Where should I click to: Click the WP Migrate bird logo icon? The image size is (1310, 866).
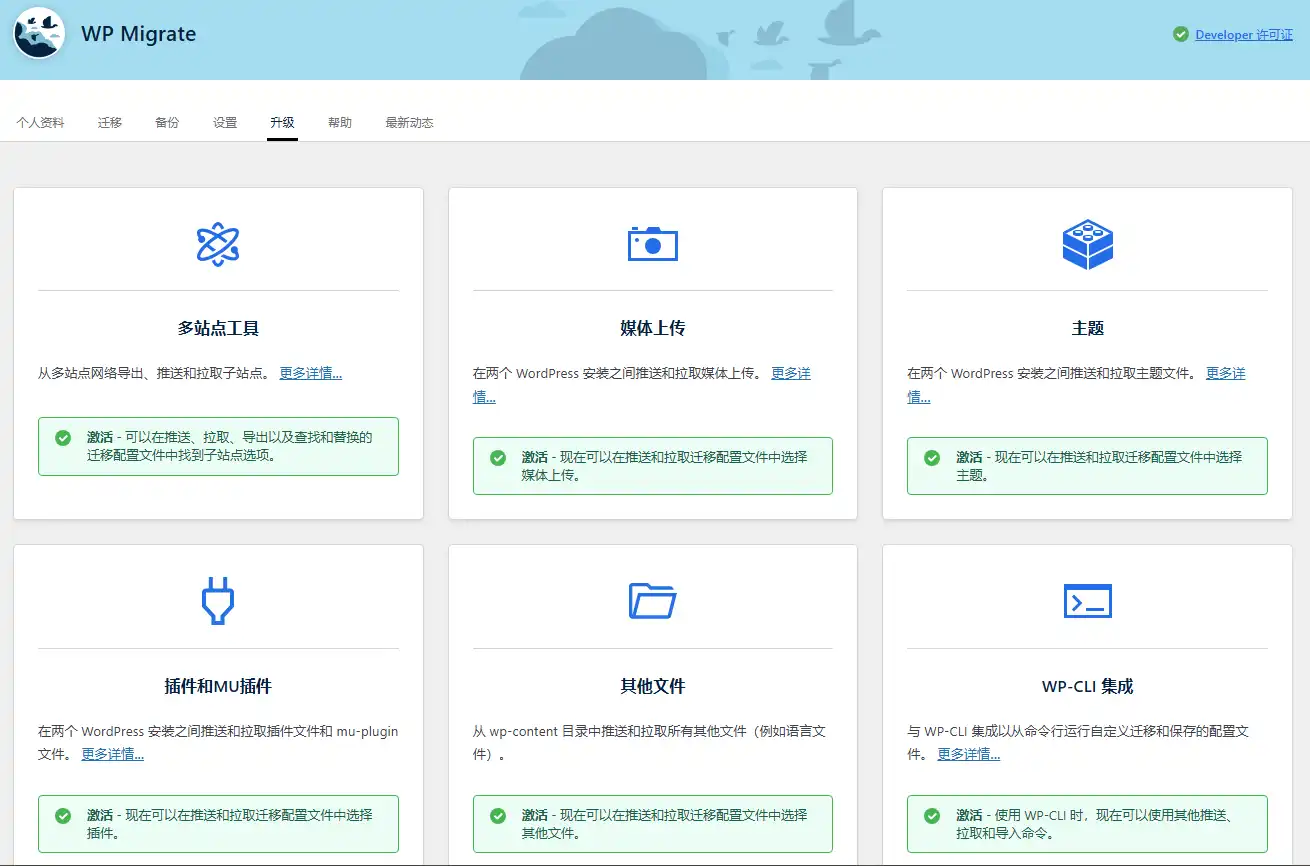38,33
